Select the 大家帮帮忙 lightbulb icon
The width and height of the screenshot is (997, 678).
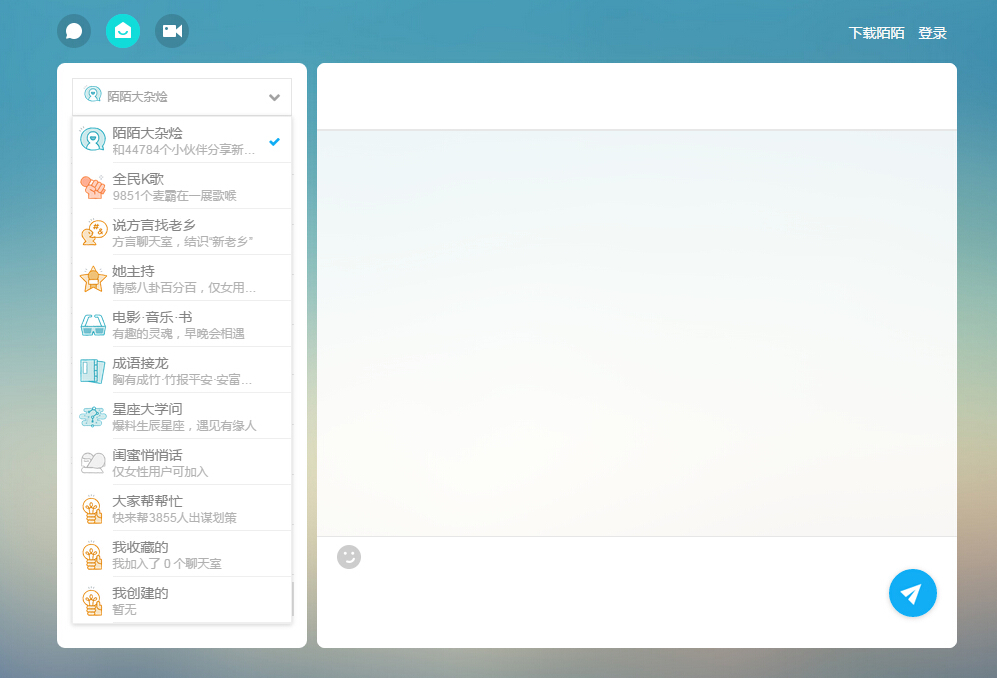[93, 507]
